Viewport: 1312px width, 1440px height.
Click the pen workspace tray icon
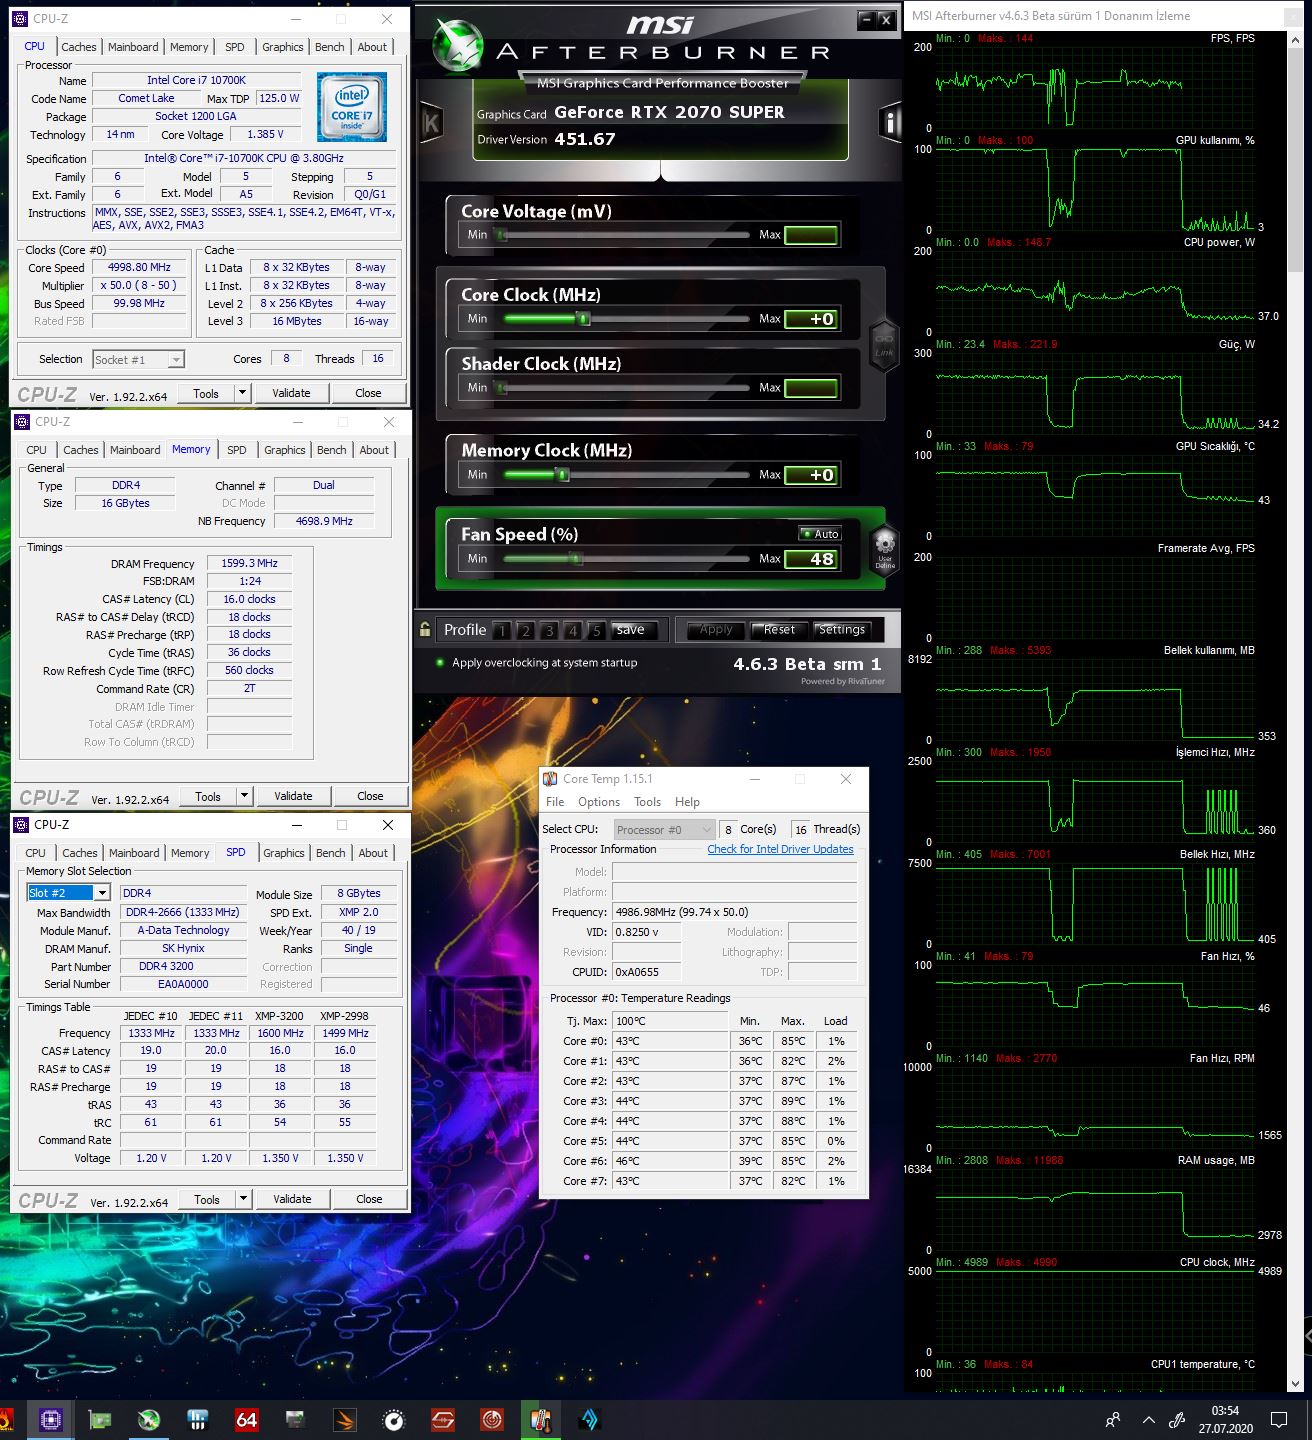[x=1177, y=1420]
